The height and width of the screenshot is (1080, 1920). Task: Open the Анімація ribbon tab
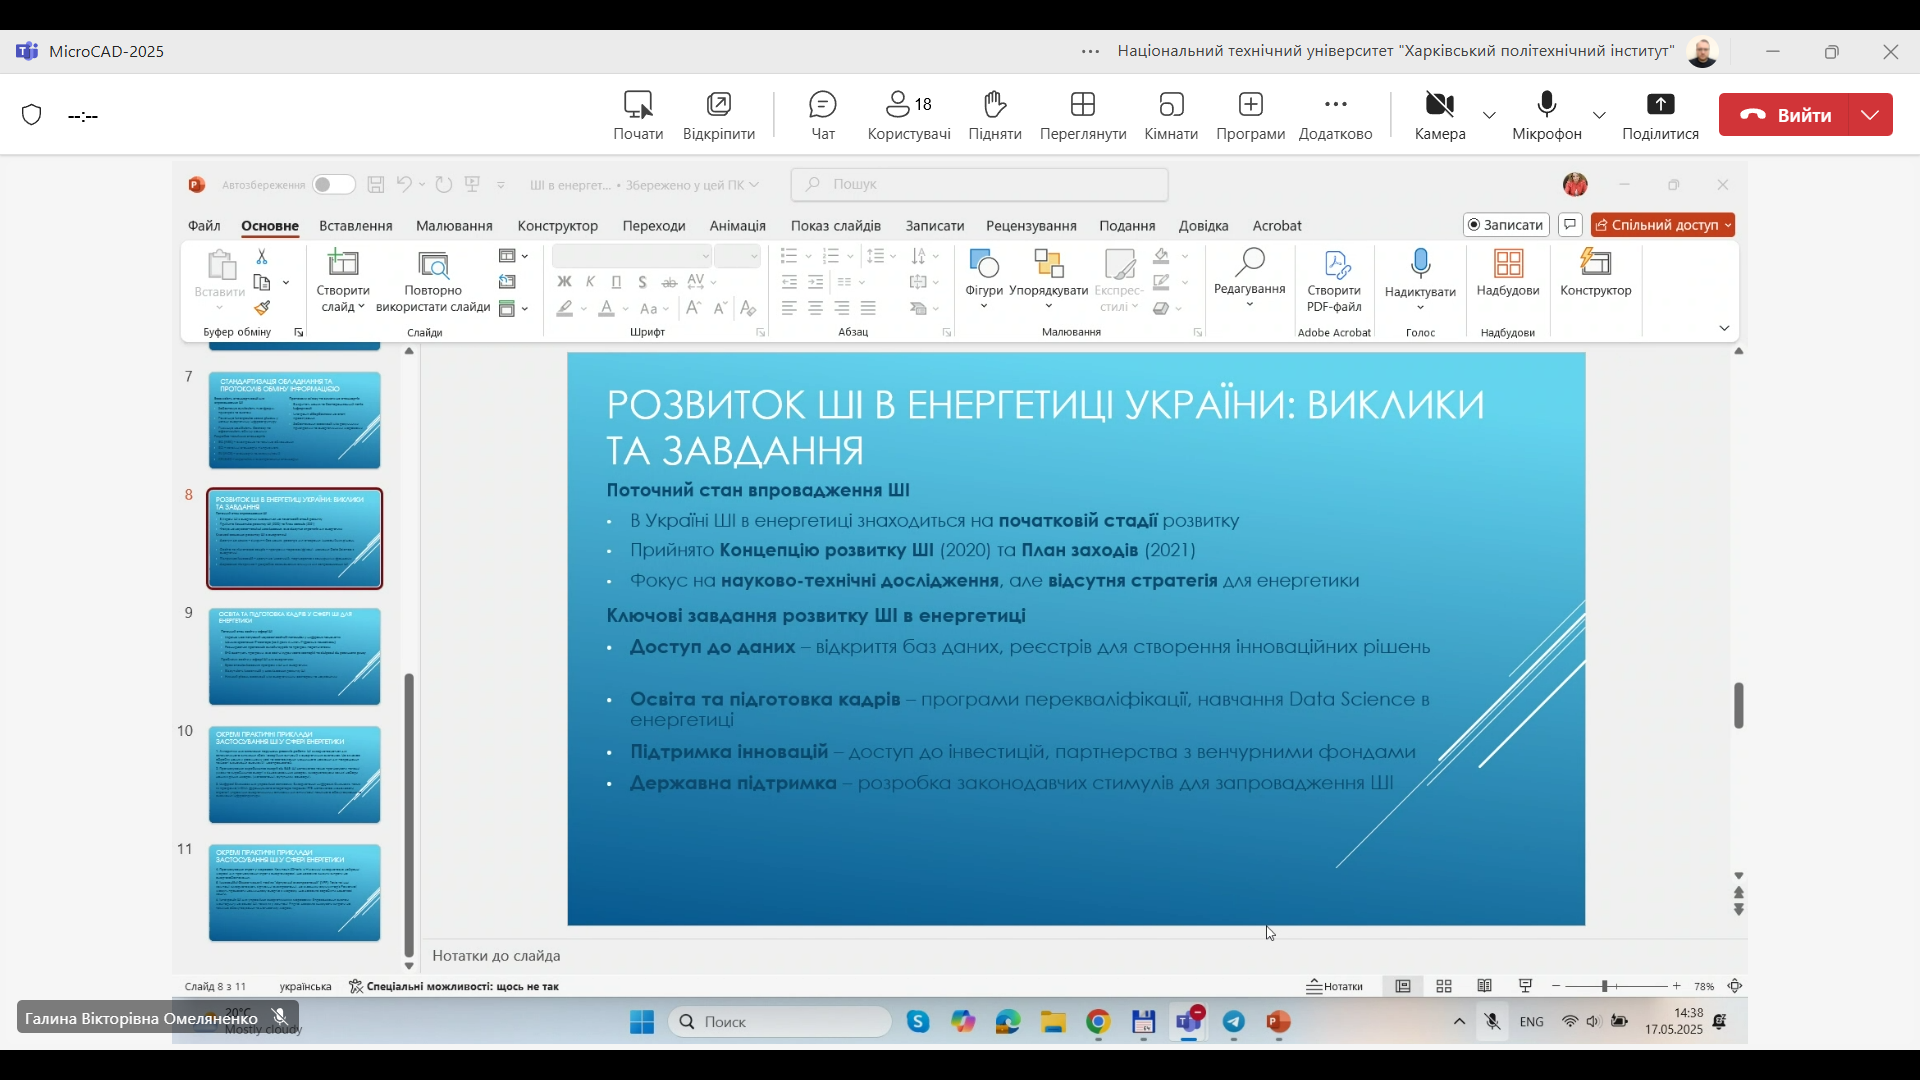pos(737,226)
